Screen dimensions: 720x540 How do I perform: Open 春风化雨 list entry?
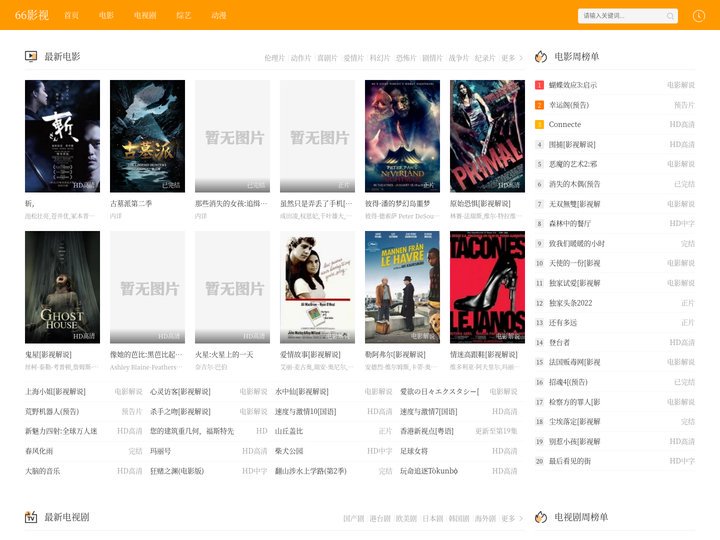pos(39,451)
